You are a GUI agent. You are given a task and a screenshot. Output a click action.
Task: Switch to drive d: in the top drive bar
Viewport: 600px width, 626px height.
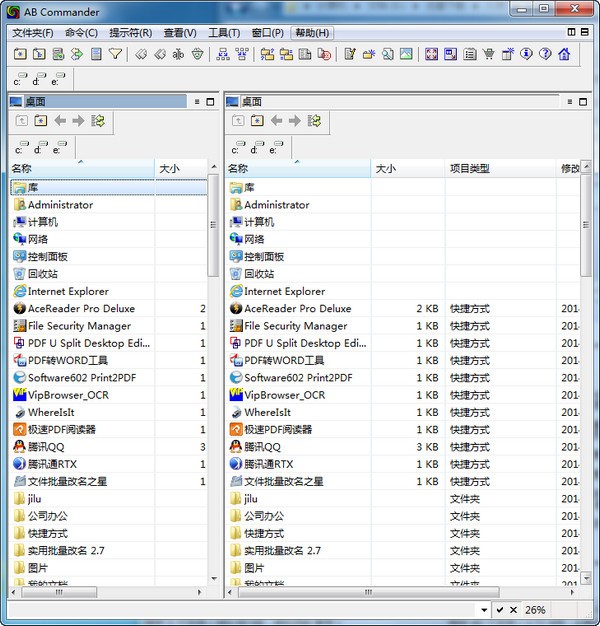39,78
